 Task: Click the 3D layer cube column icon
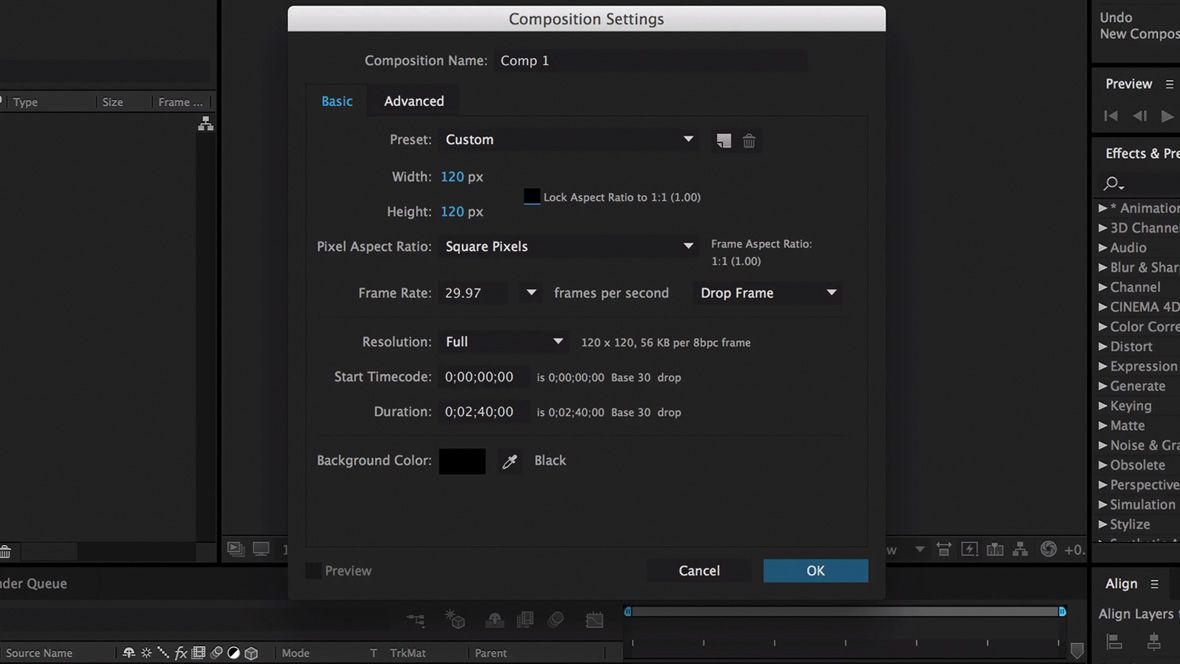pyautogui.click(x=252, y=652)
